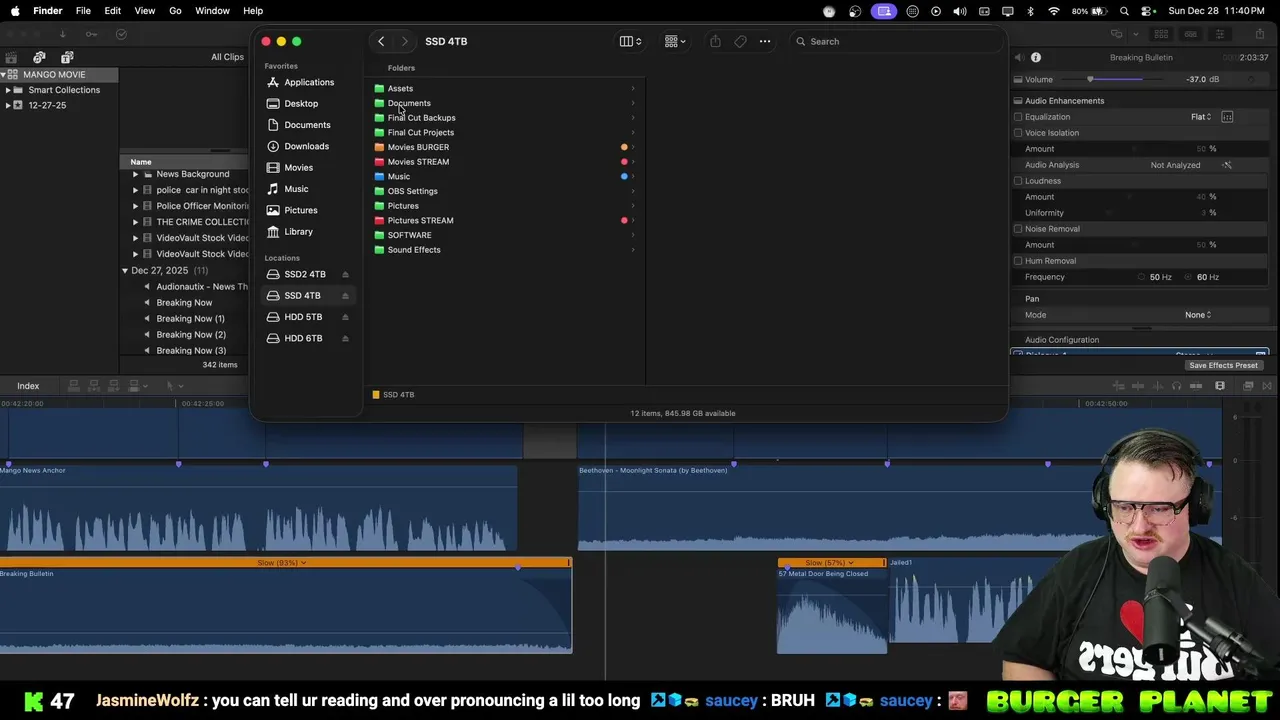Image resolution: width=1280 pixels, height=720 pixels.
Task: Select the Assets folder
Action: (505, 88)
